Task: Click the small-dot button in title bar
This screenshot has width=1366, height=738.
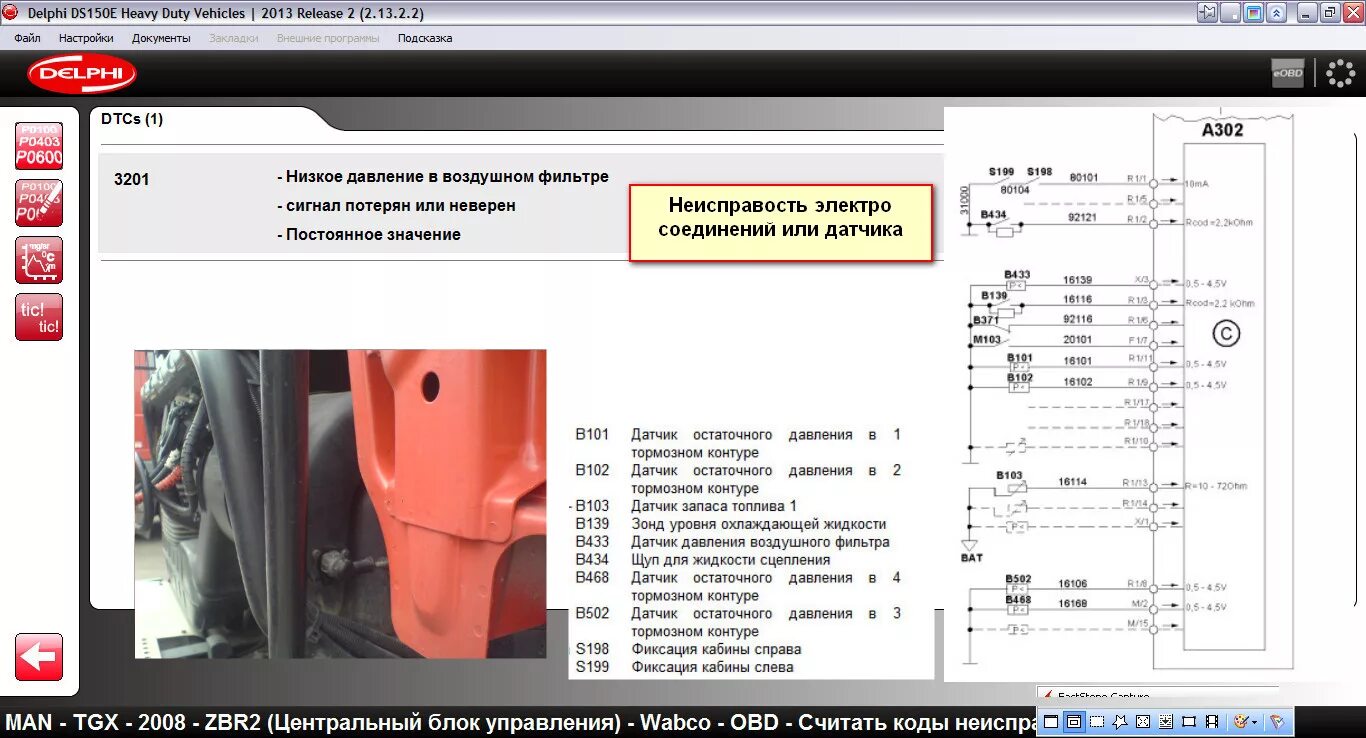Action: [x=1231, y=13]
